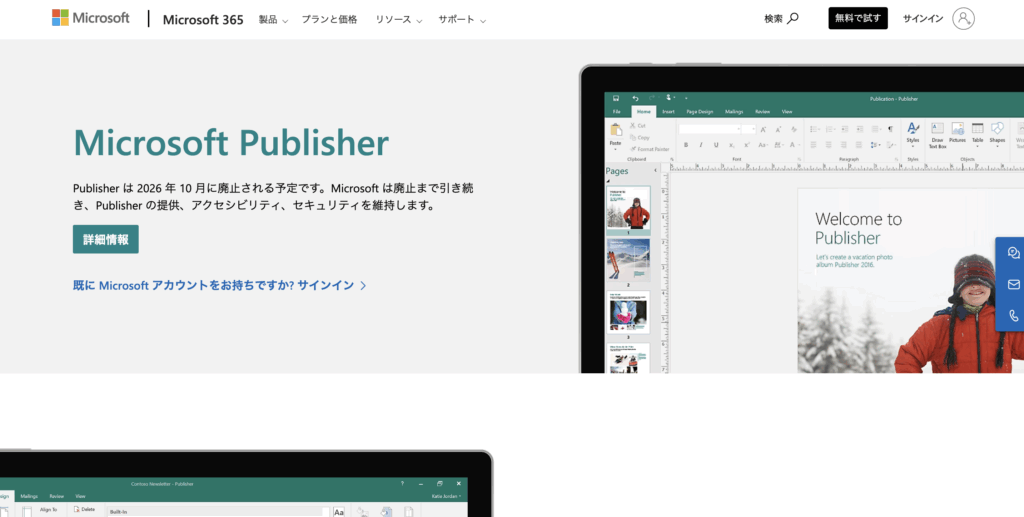Viewport: 1024px width, 517px height.
Task: Click the Welcome to Publisher title text
Action: [x=858, y=228]
